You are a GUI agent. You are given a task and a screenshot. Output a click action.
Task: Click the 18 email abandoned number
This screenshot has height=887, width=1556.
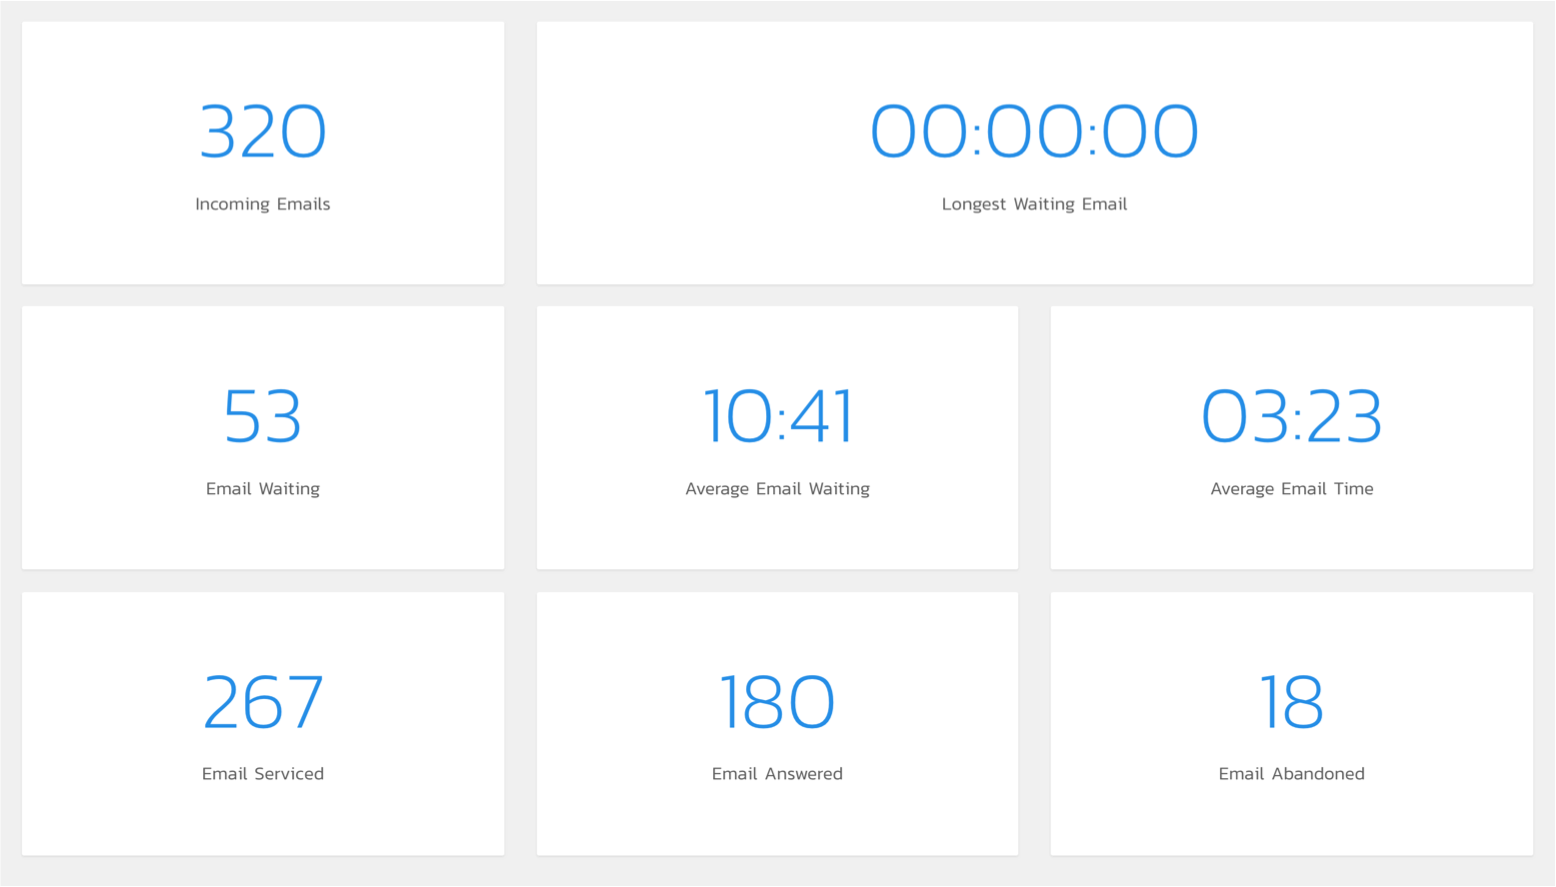[1291, 702]
